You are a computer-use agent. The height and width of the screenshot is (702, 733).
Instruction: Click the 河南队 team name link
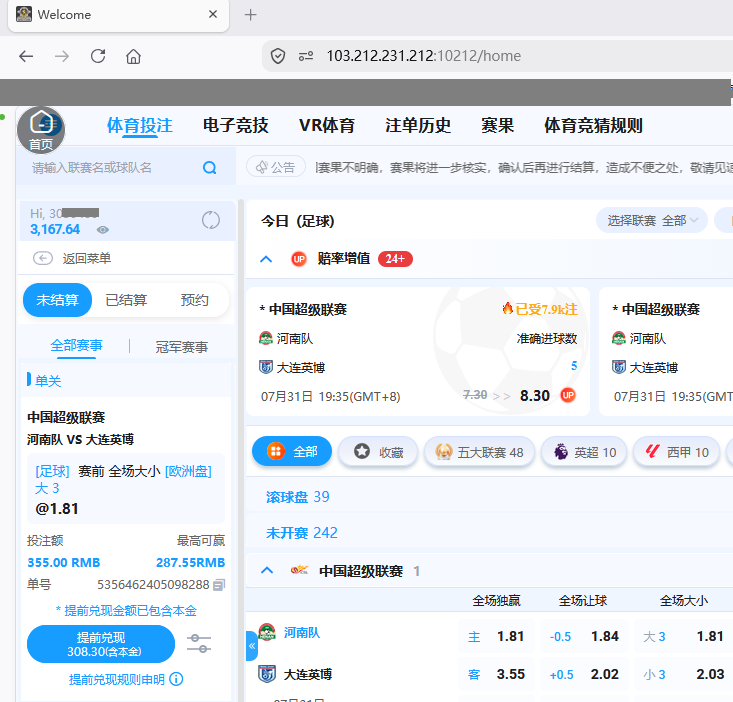pos(302,632)
